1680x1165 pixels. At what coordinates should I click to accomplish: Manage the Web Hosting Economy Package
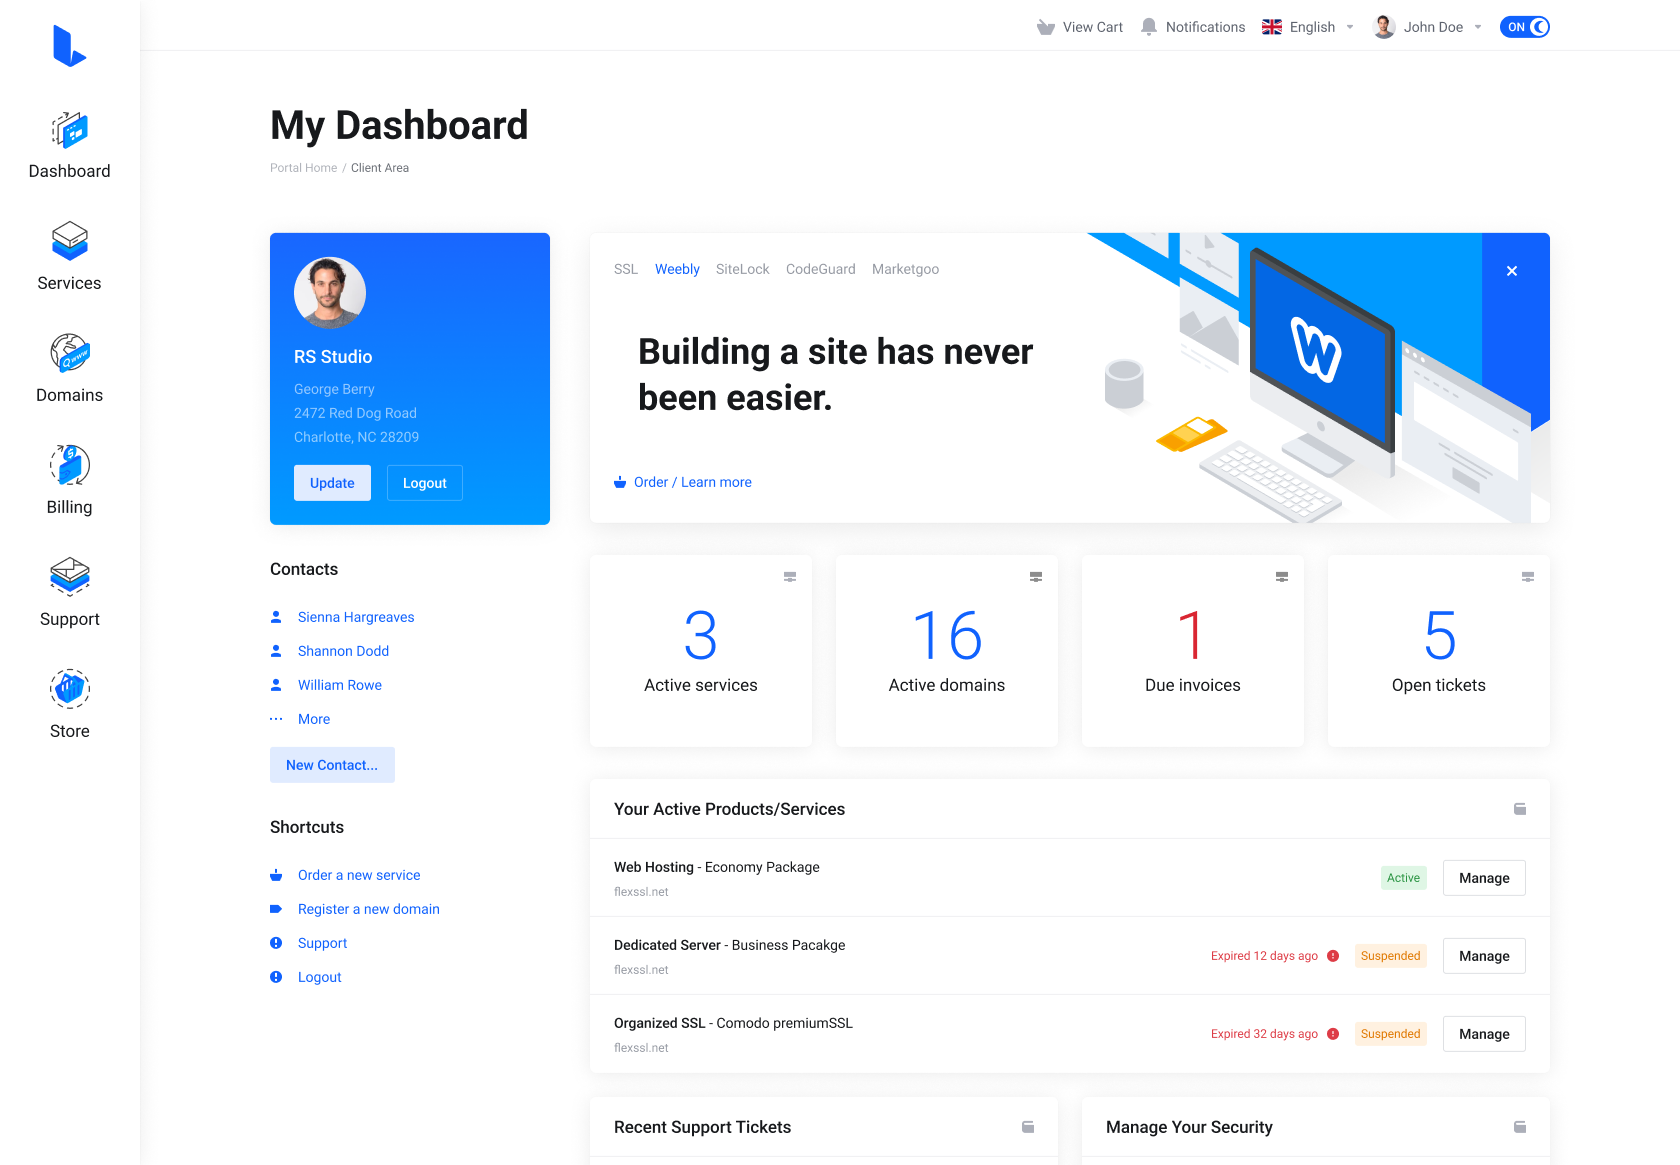pos(1483,877)
